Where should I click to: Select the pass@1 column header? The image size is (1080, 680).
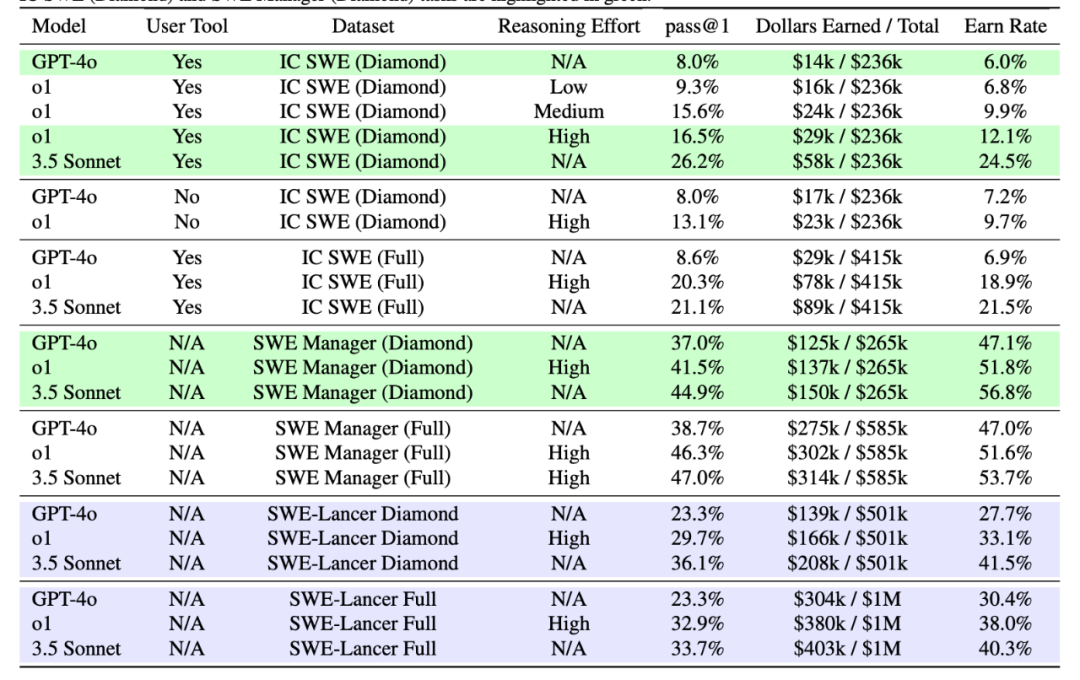coord(695,27)
